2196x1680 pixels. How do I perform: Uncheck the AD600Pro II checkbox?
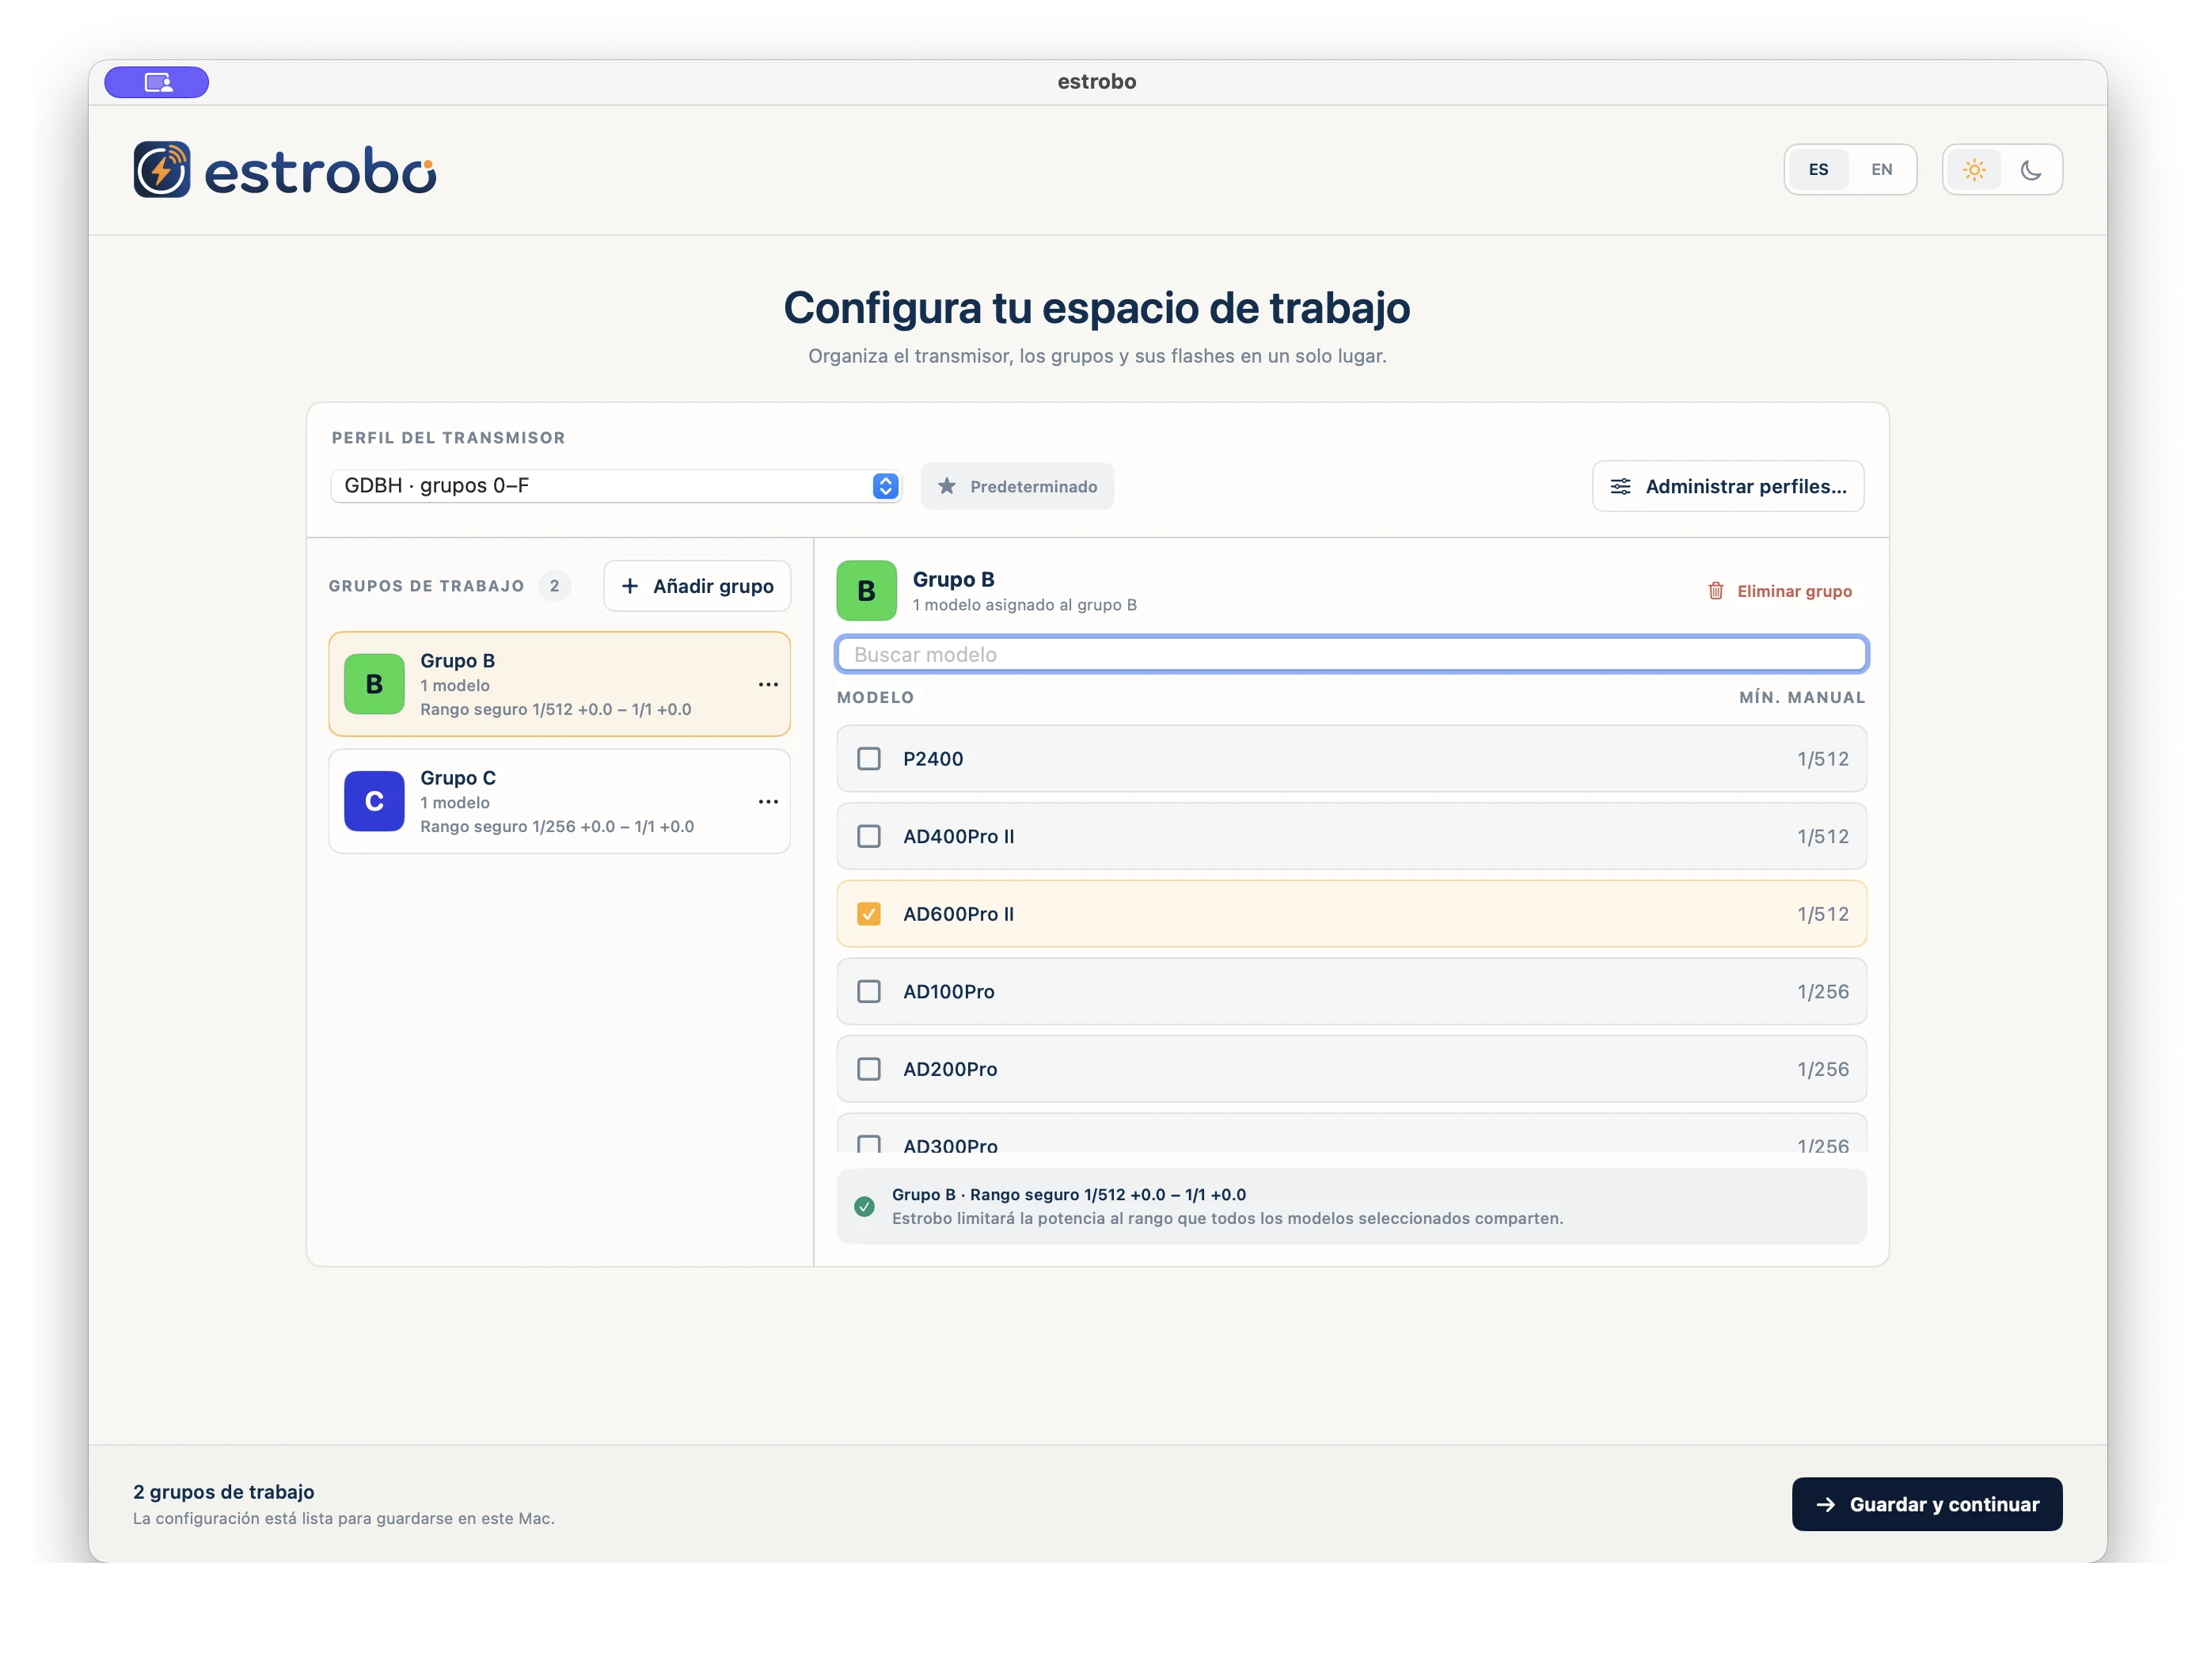(x=869, y=914)
